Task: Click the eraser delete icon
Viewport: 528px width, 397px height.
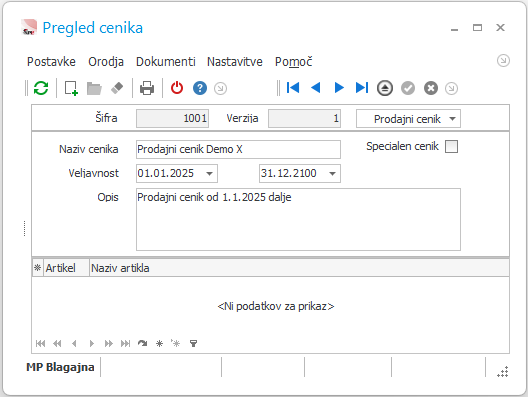Action: point(117,88)
